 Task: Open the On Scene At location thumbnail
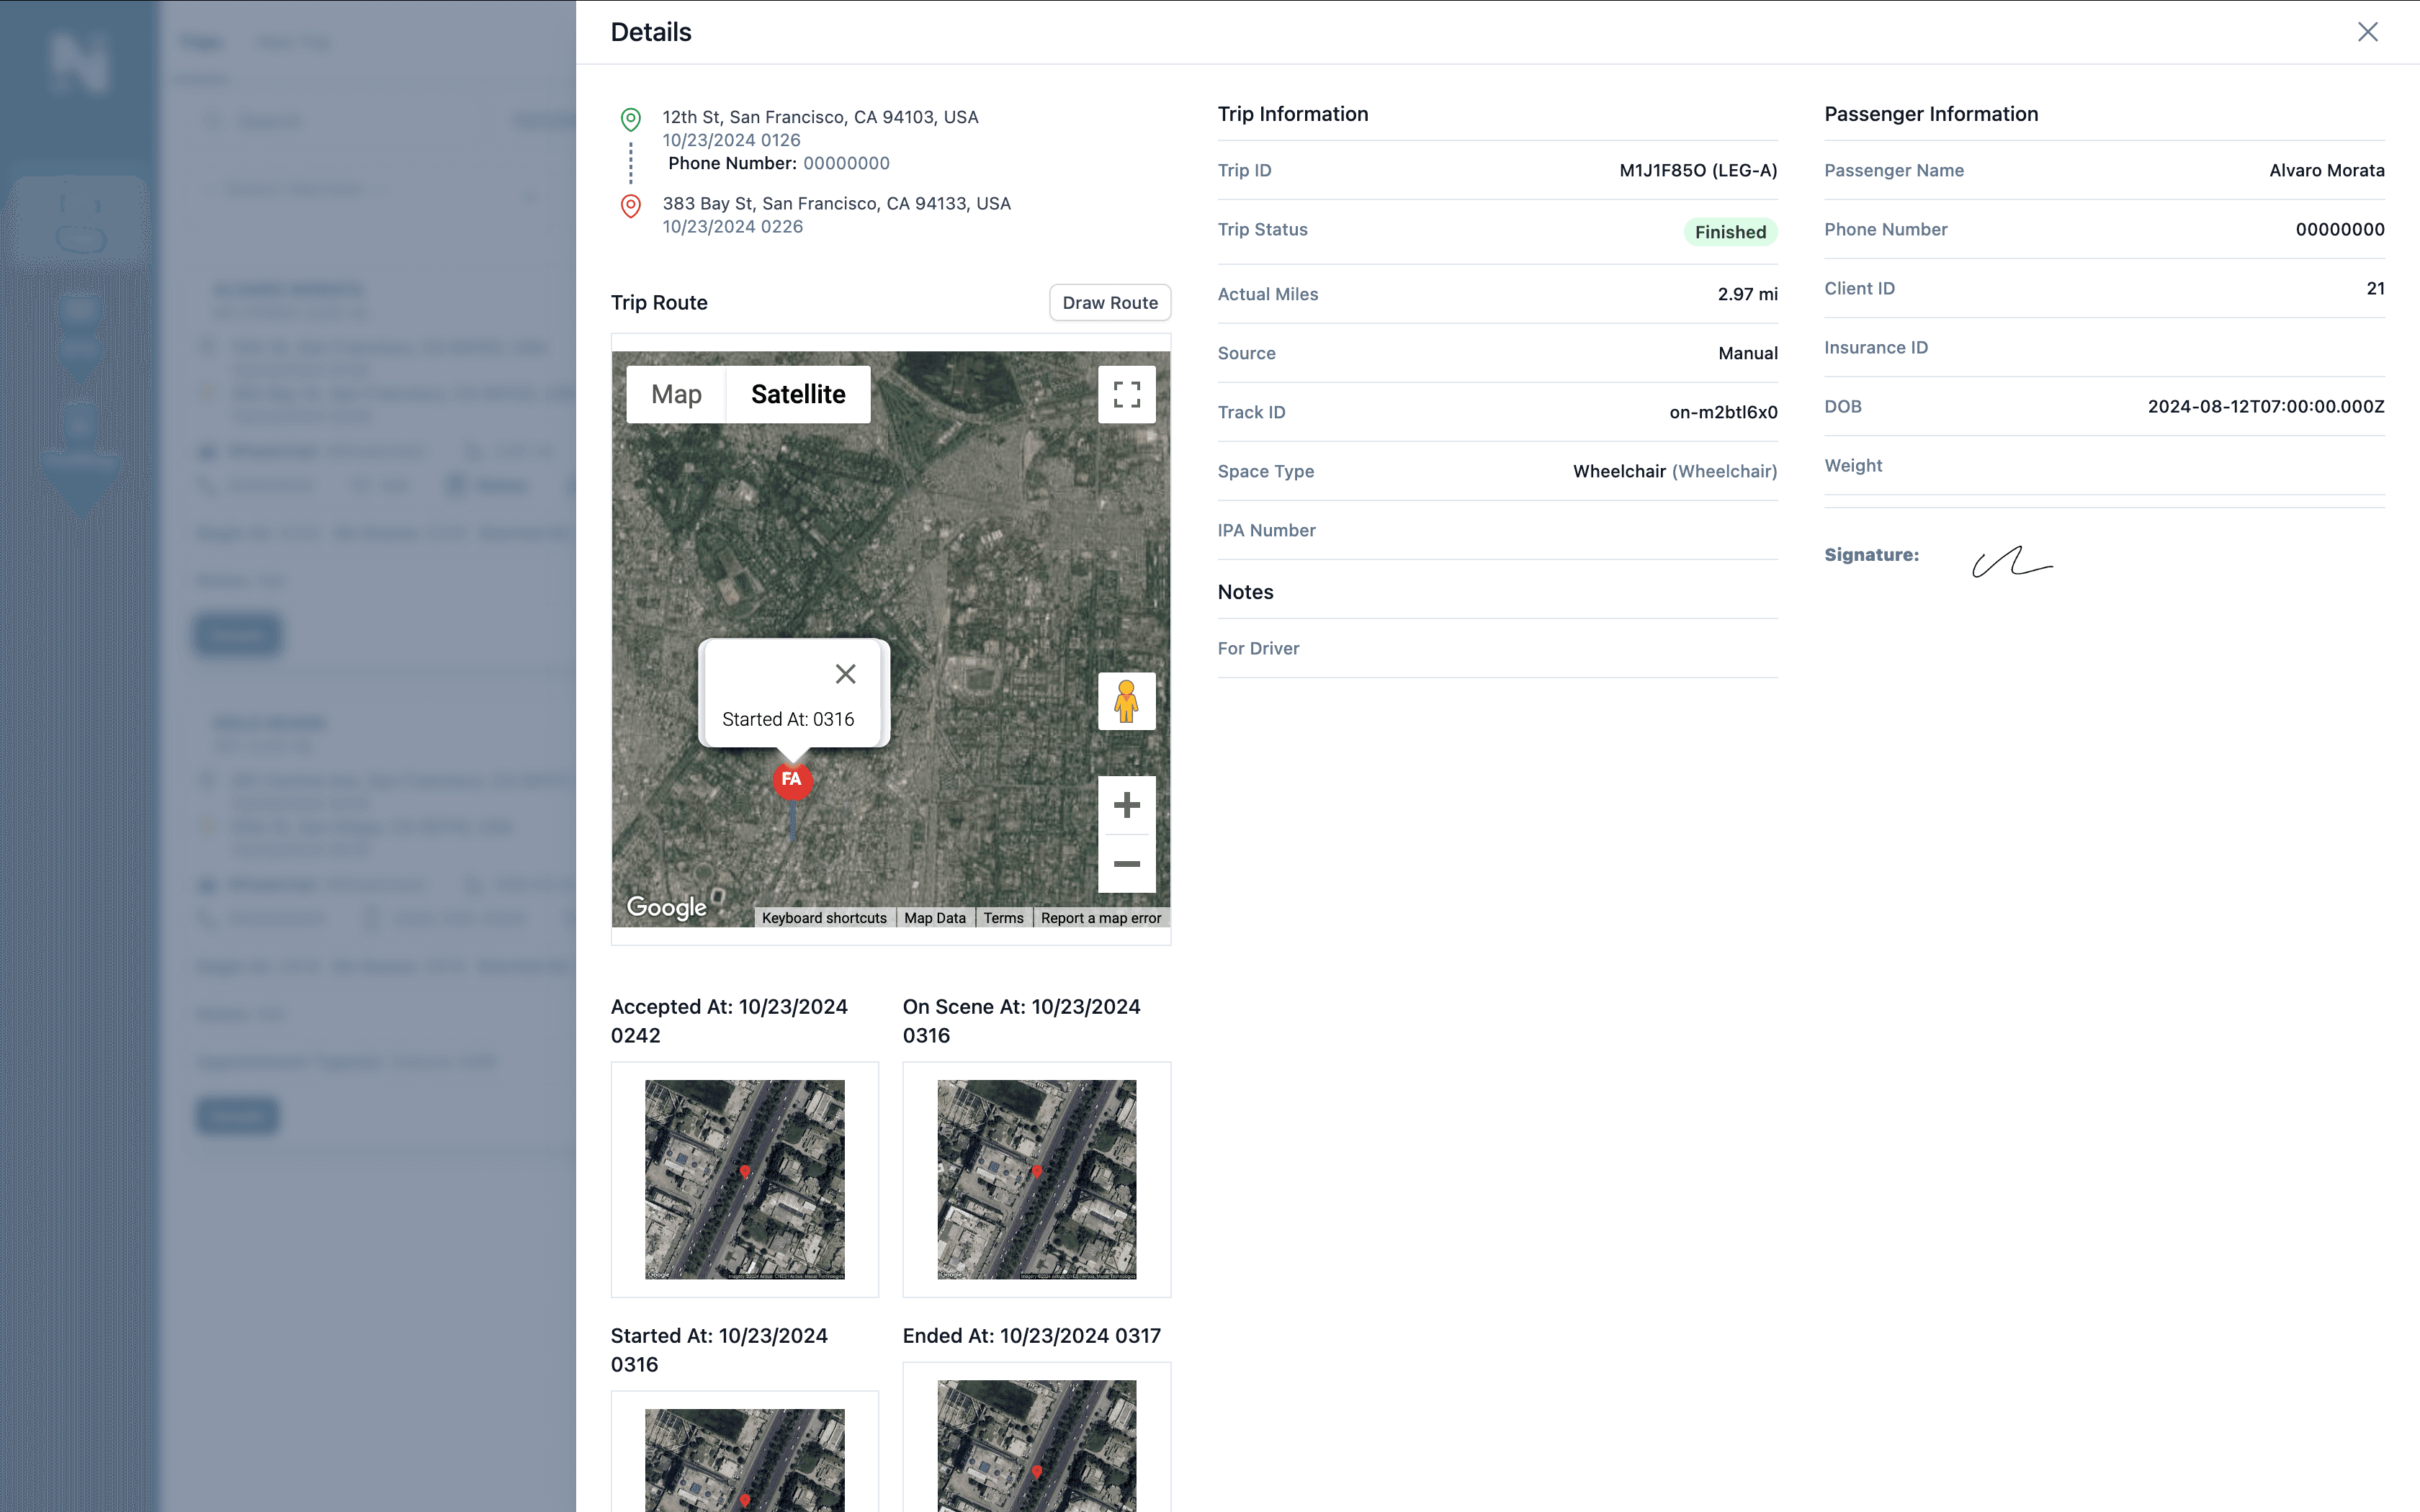(x=1036, y=1179)
